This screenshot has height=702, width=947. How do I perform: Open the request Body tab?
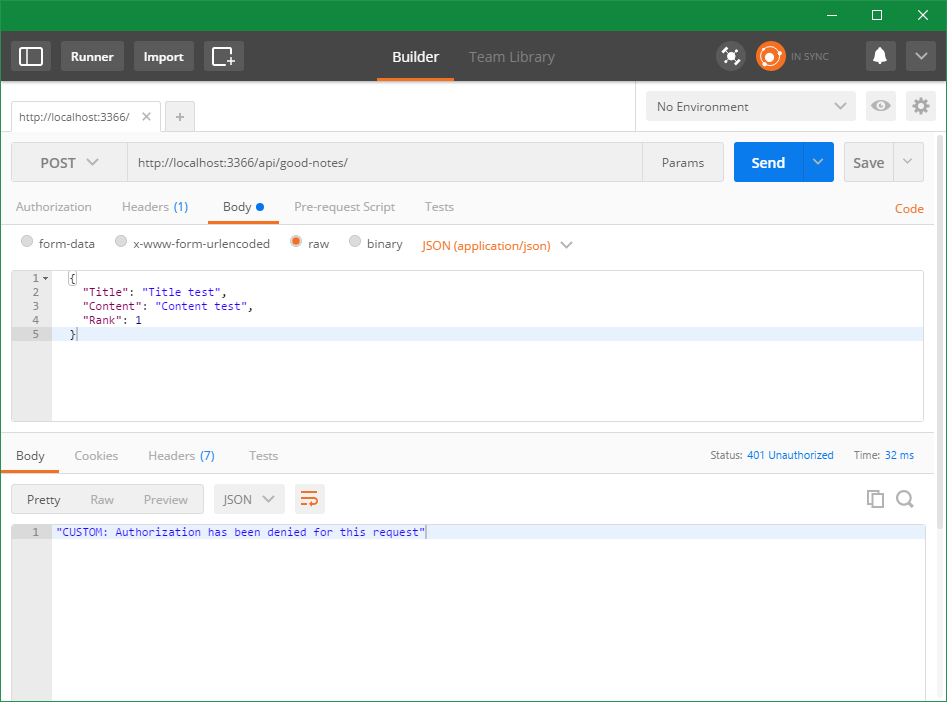pyautogui.click(x=243, y=207)
